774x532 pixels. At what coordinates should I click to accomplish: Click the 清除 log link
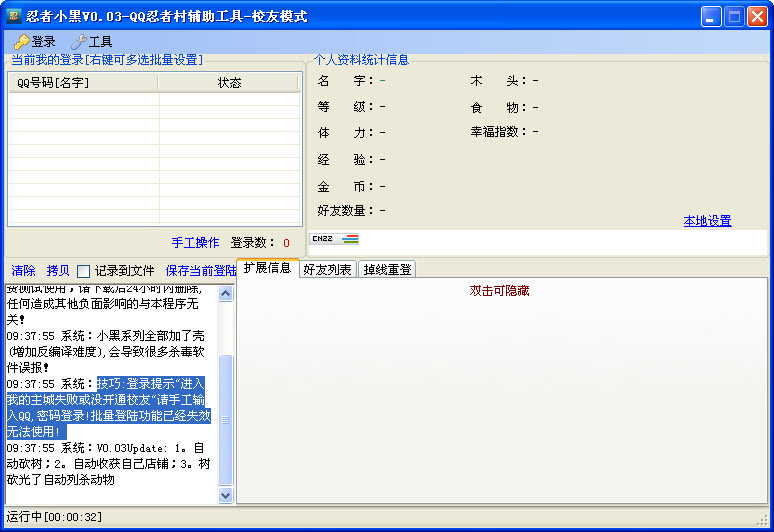(x=23, y=271)
